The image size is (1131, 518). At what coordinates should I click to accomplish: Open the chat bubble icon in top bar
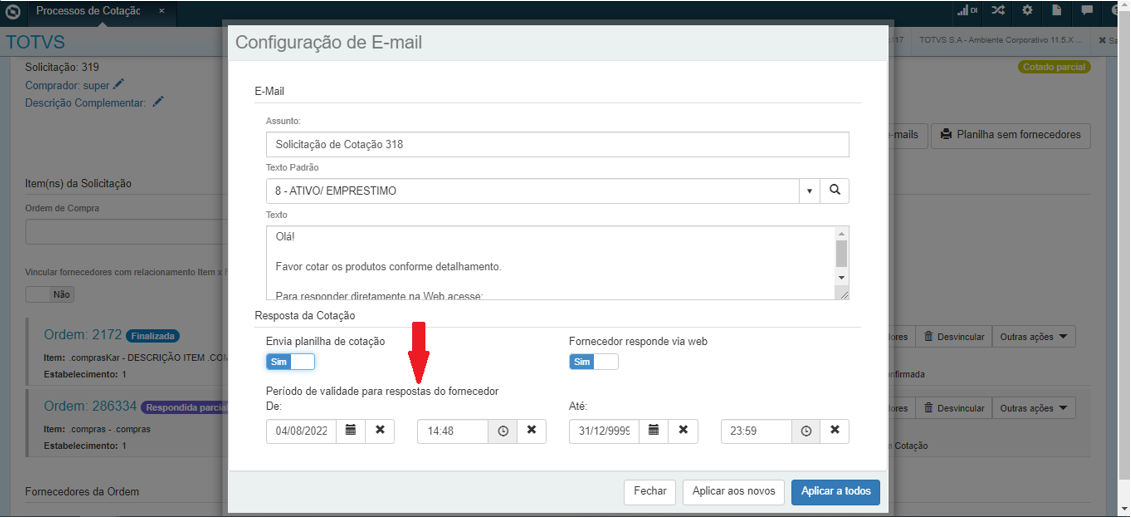click(x=1087, y=11)
